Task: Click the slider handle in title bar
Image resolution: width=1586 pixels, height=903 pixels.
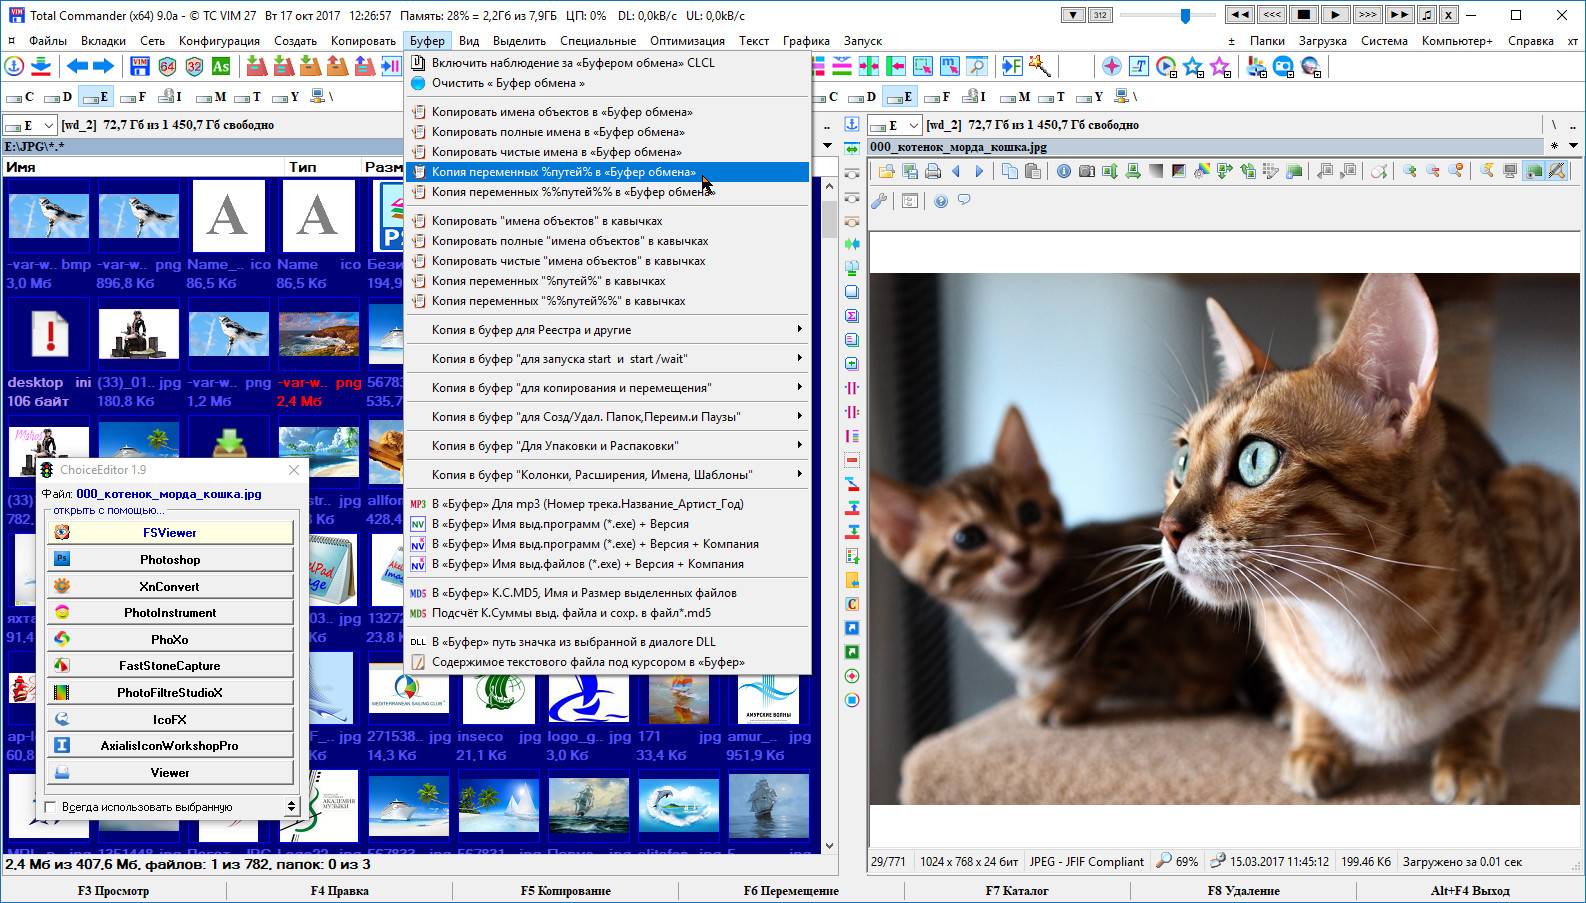Action: point(1185,15)
